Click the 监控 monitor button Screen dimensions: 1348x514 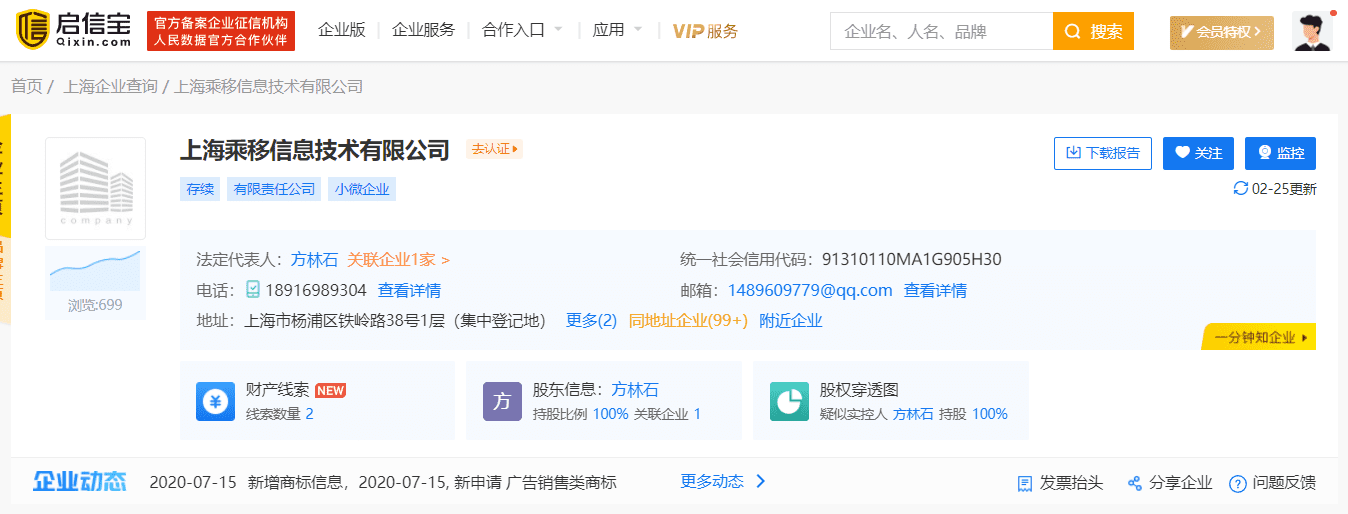pyautogui.click(x=1280, y=153)
